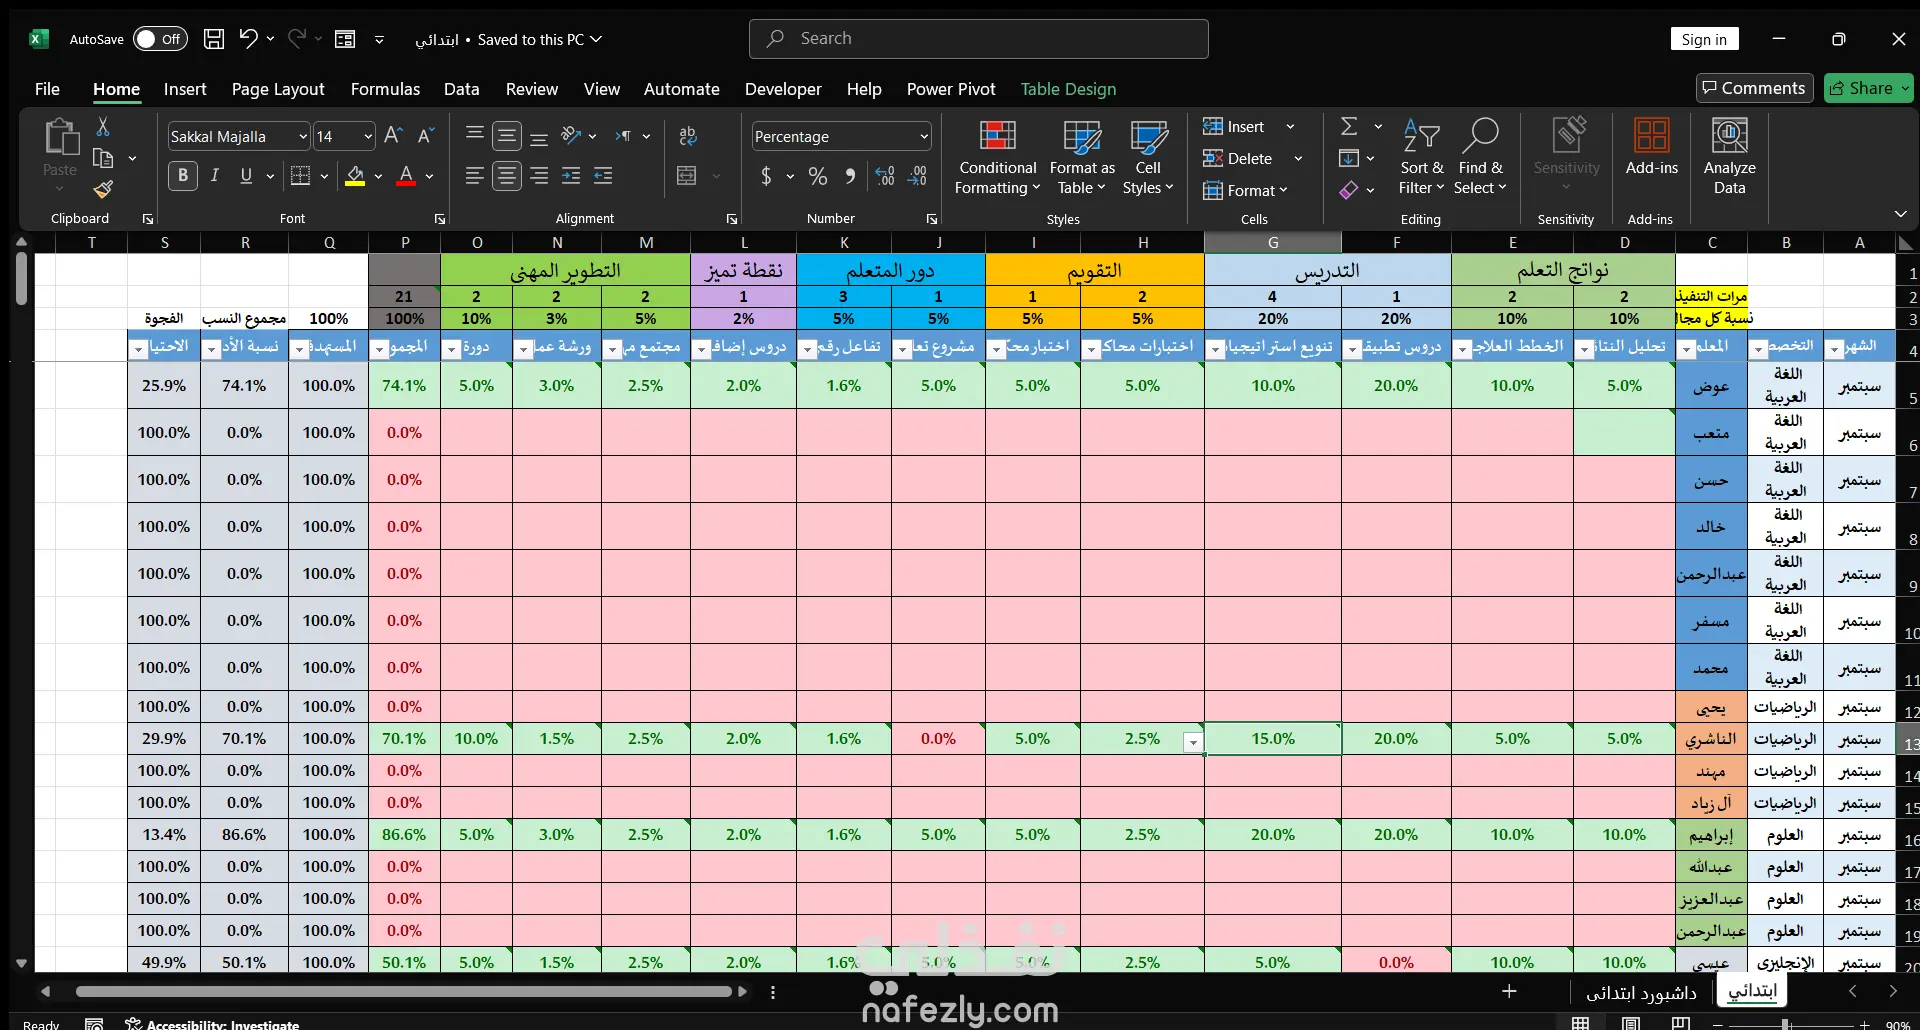Open Cell Styles gallery
The width and height of the screenshot is (1920, 1030).
pyautogui.click(x=1148, y=158)
